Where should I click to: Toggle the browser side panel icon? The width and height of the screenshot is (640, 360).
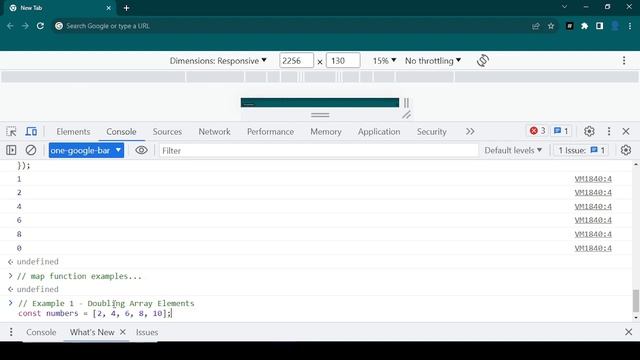coord(599,26)
